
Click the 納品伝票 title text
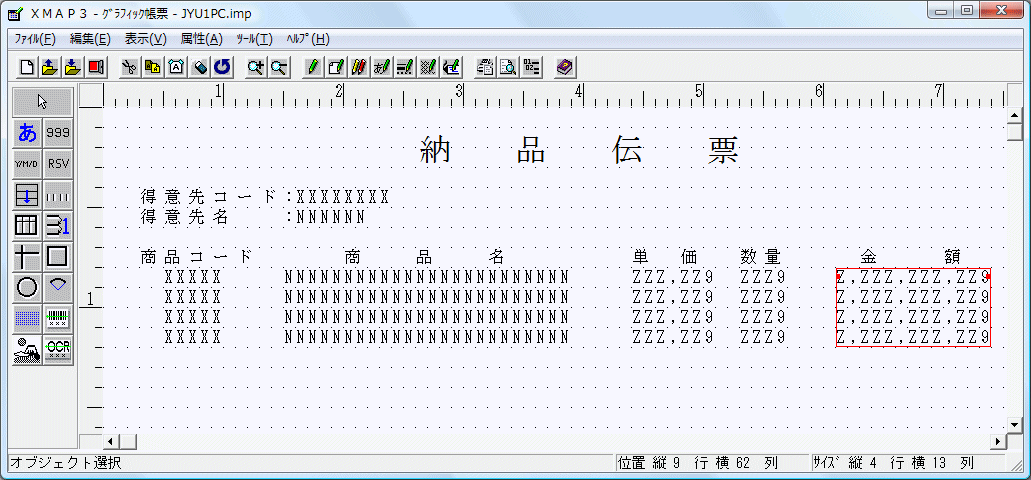point(579,150)
